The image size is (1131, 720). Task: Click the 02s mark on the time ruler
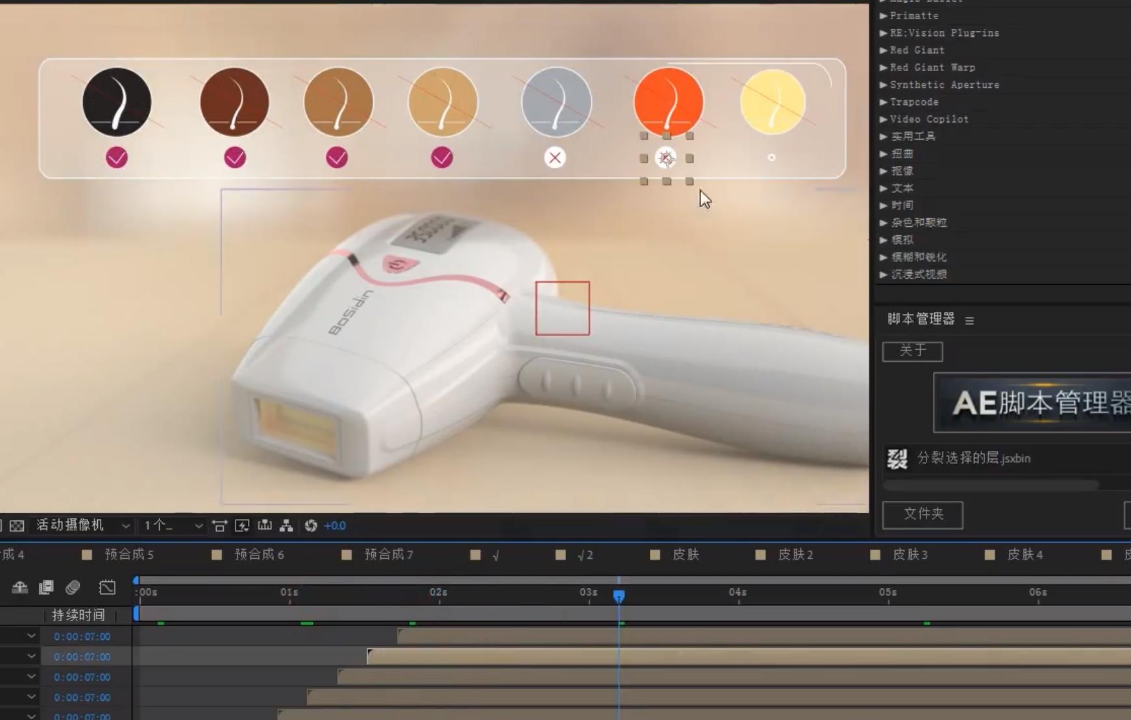[439, 592]
